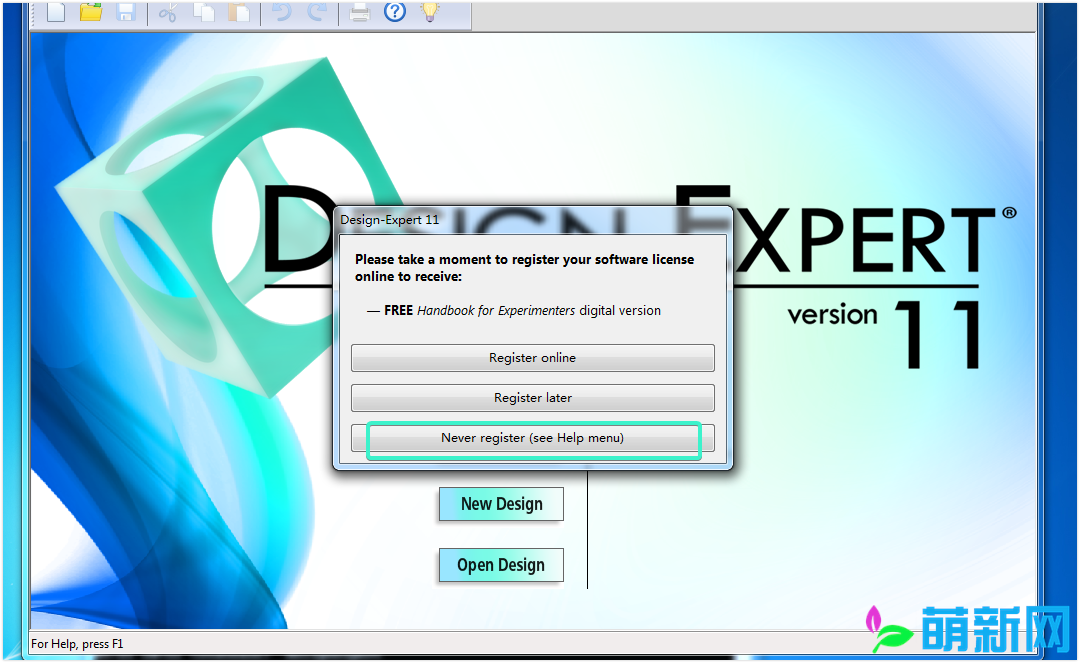
Task: Click the Redo arrow icon
Action: click(x=317, y=13)
